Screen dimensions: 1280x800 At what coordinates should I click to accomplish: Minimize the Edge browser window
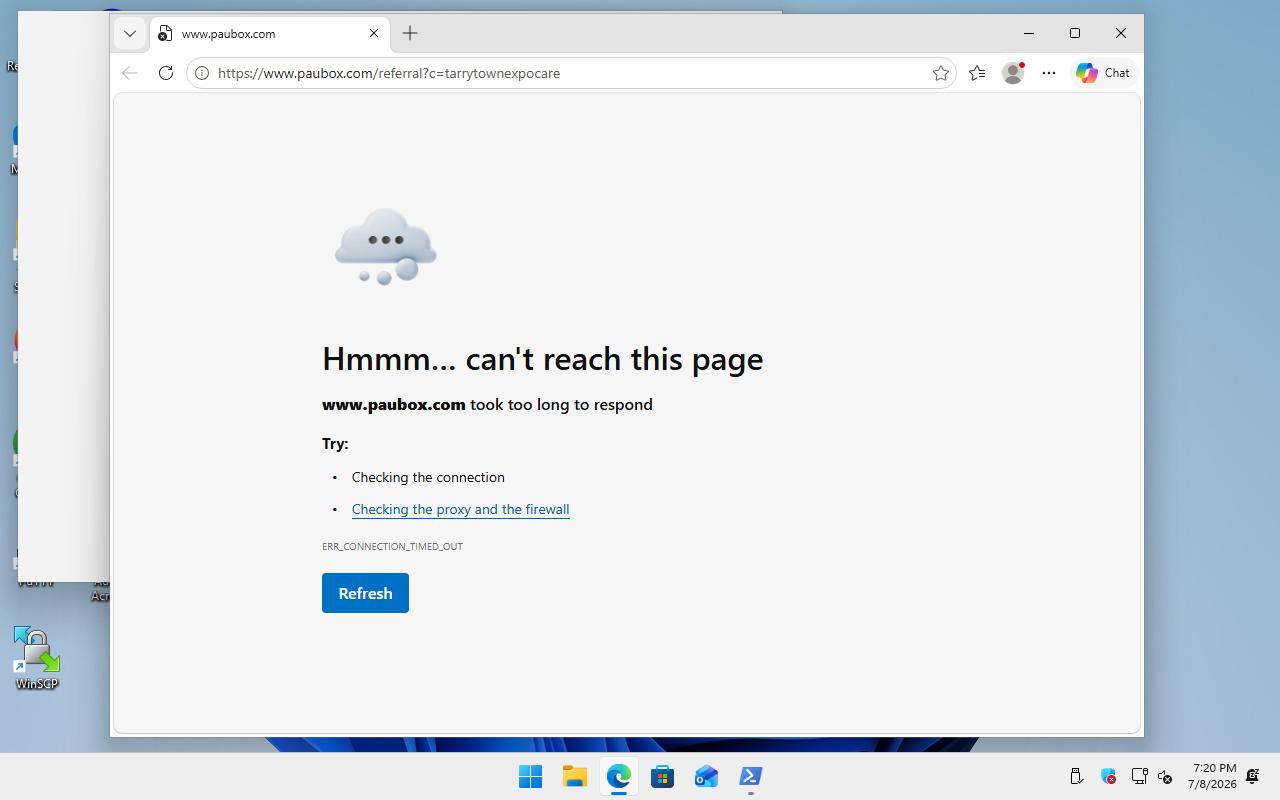(1029, 33)
